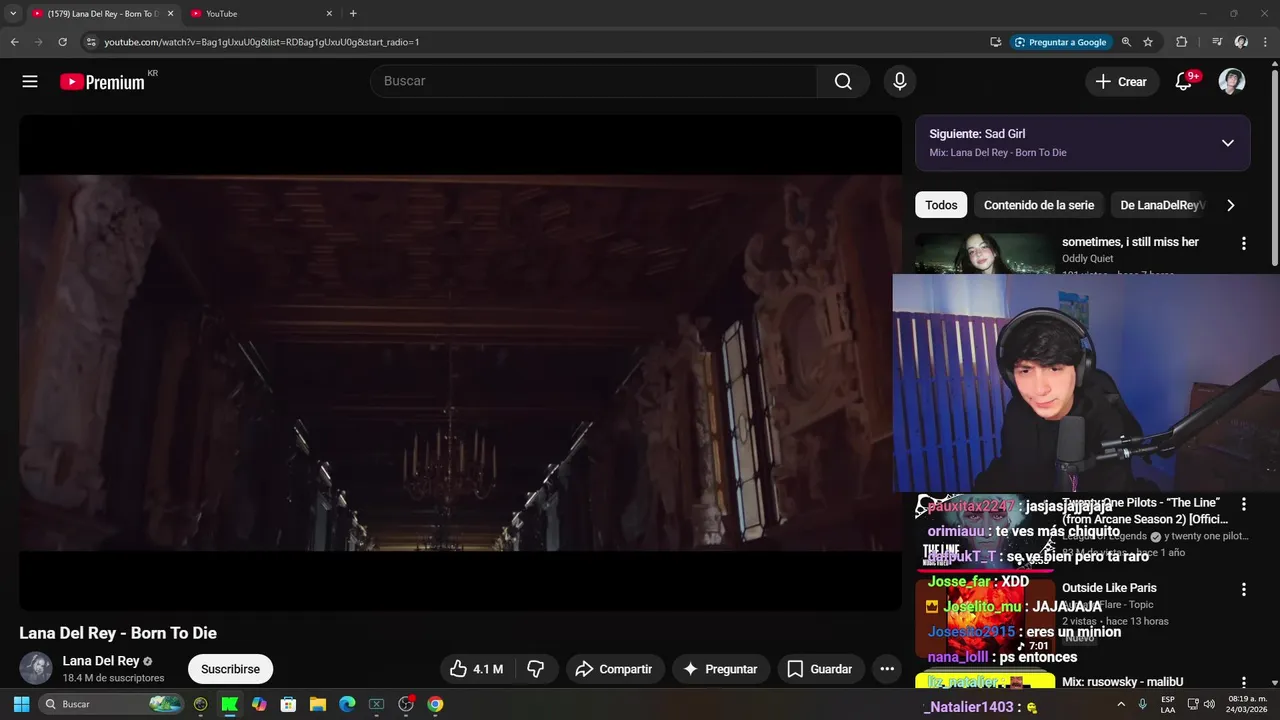Open File Explorer from taskbar

coord(318,704)
